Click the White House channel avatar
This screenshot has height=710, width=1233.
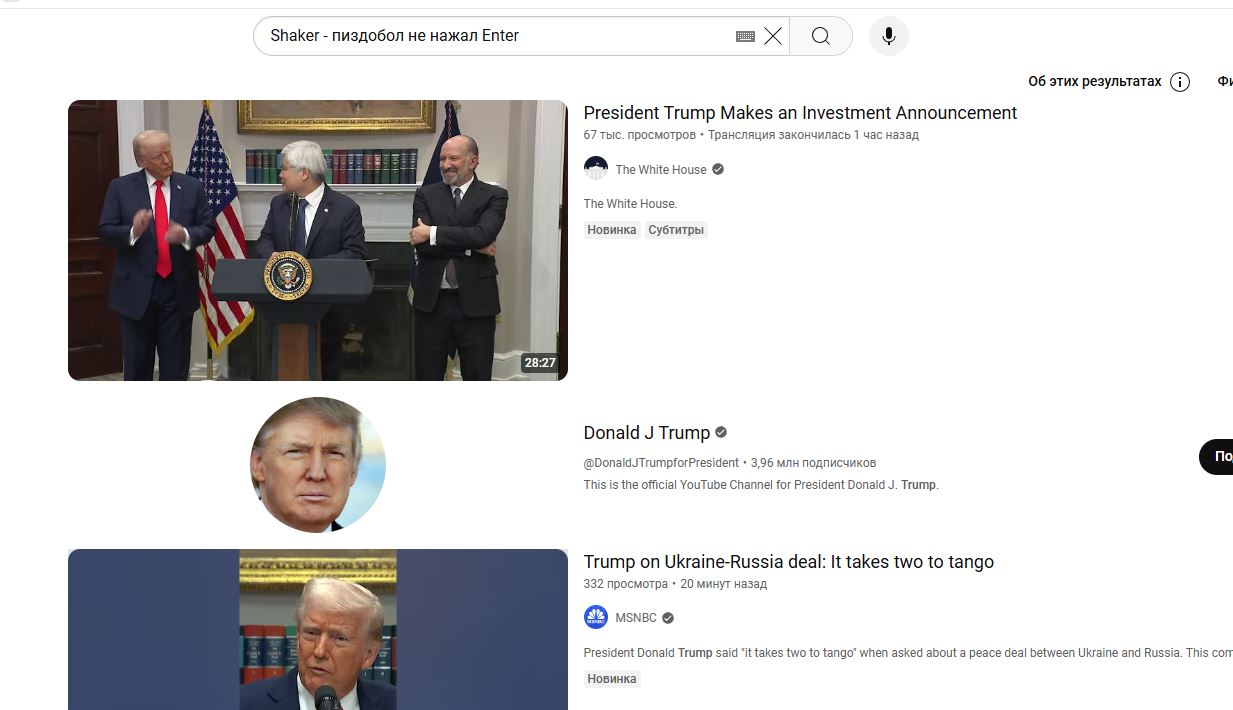(596, 169)
